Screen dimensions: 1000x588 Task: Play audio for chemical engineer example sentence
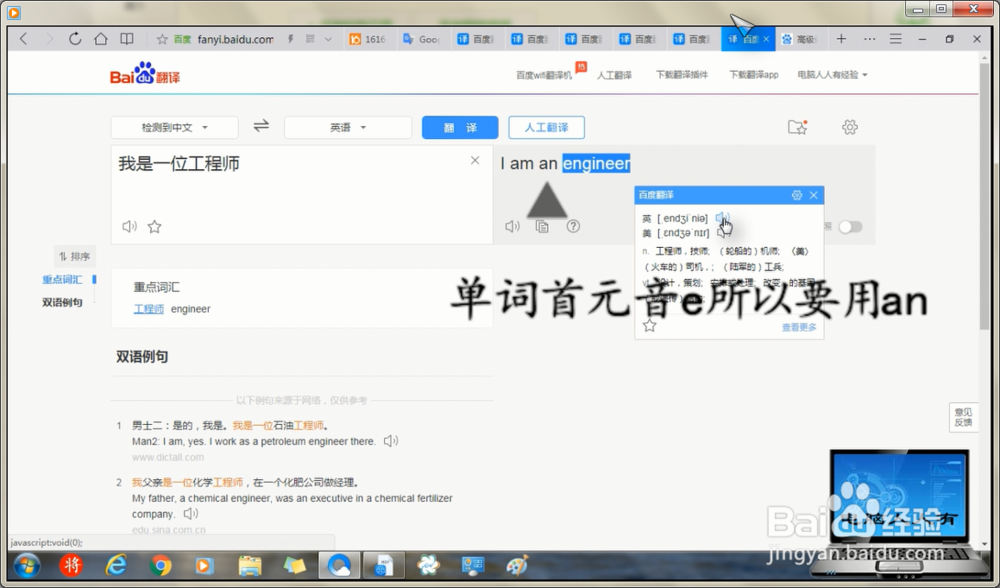click(x=191, y=513)
